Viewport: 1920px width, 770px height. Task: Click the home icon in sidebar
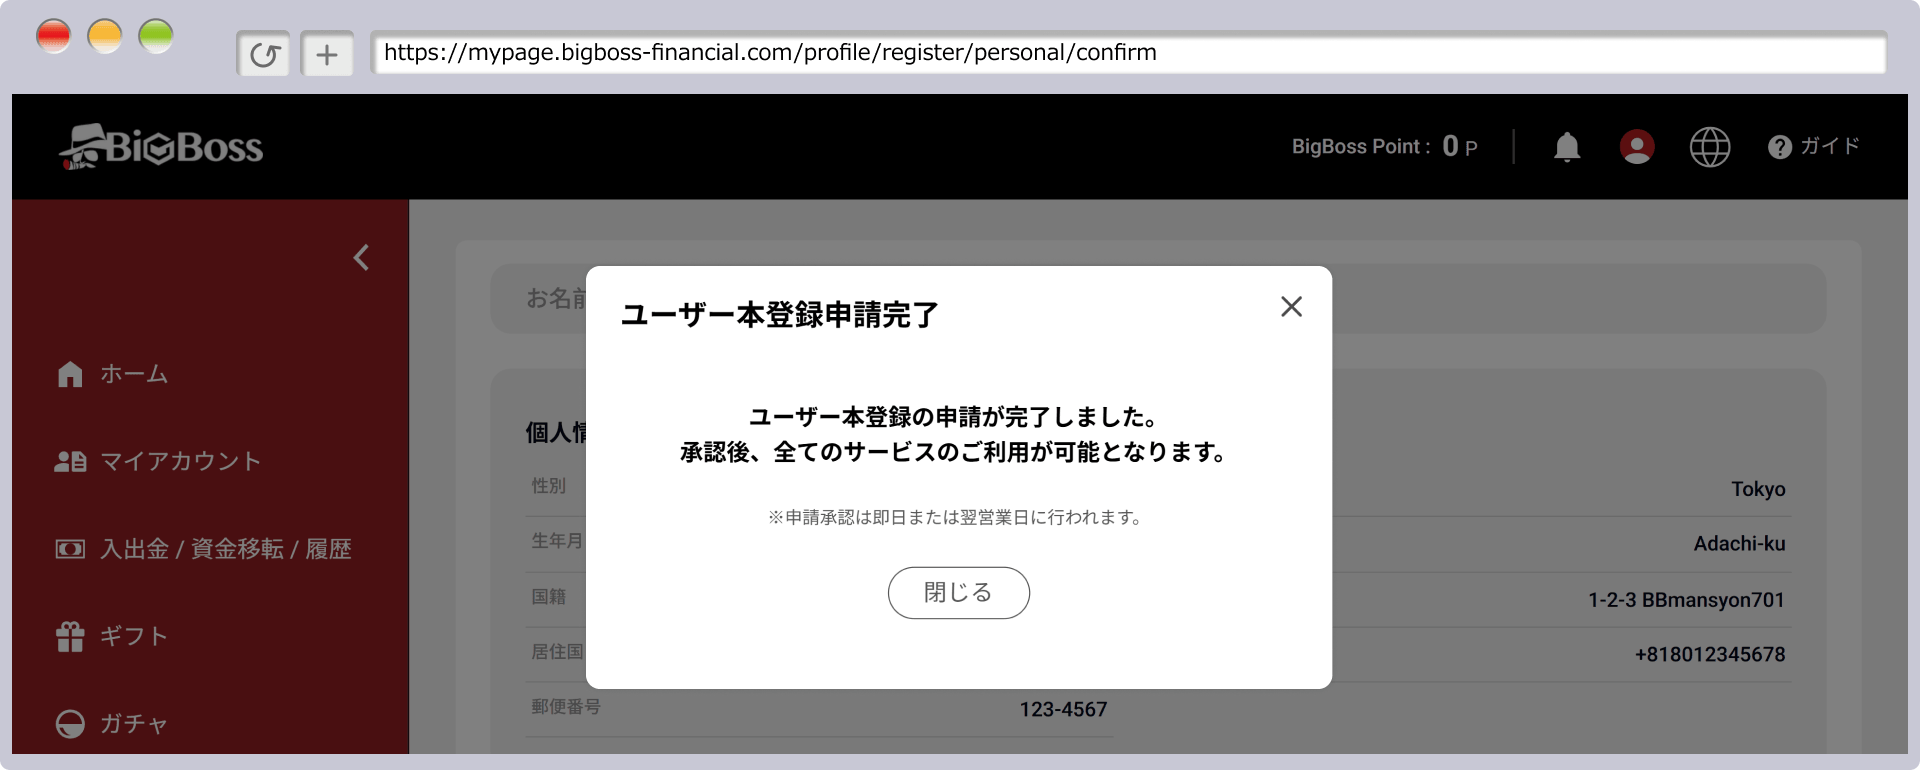pos(70,374)
